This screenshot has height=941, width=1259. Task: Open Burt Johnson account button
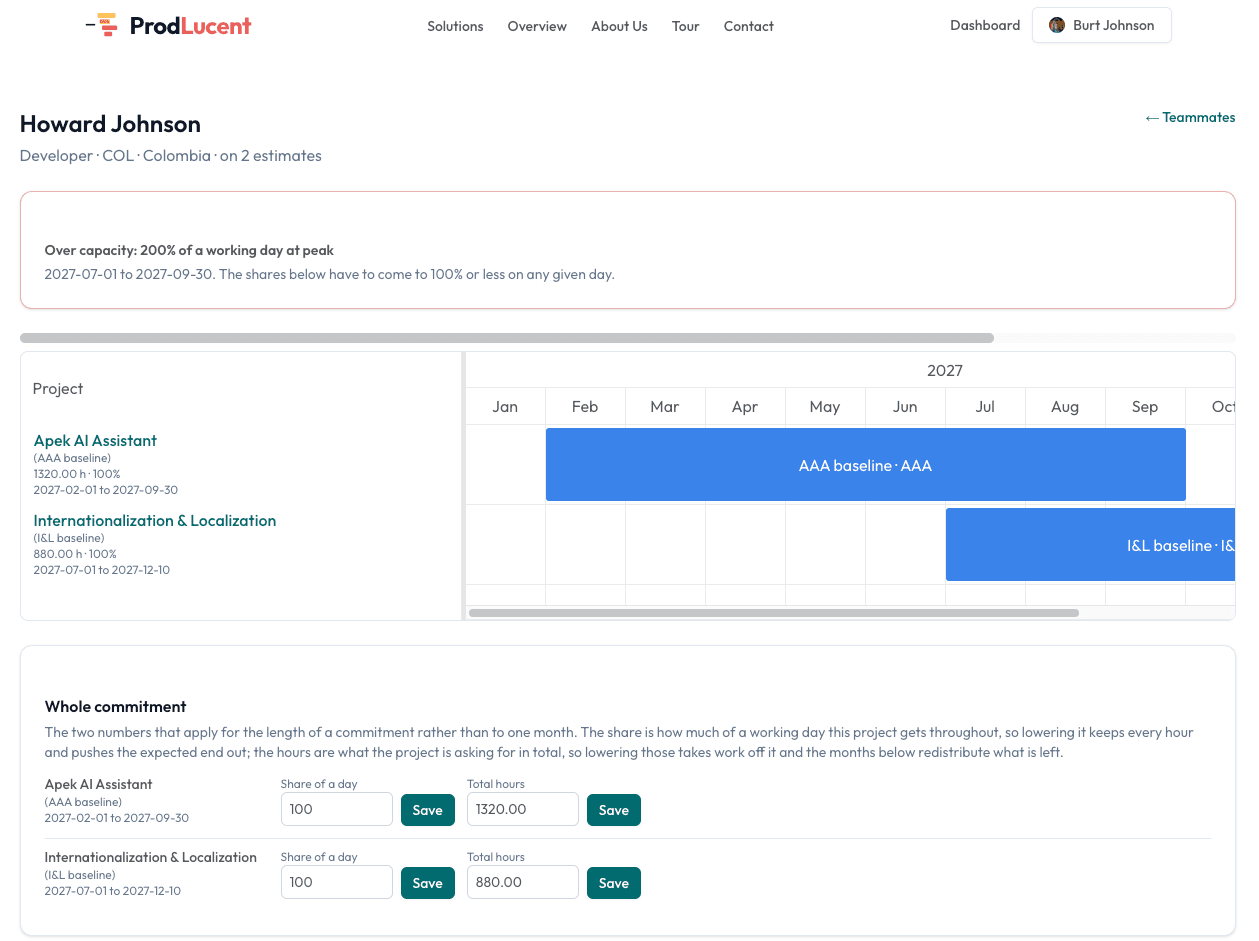click(x=1101, y=25)
